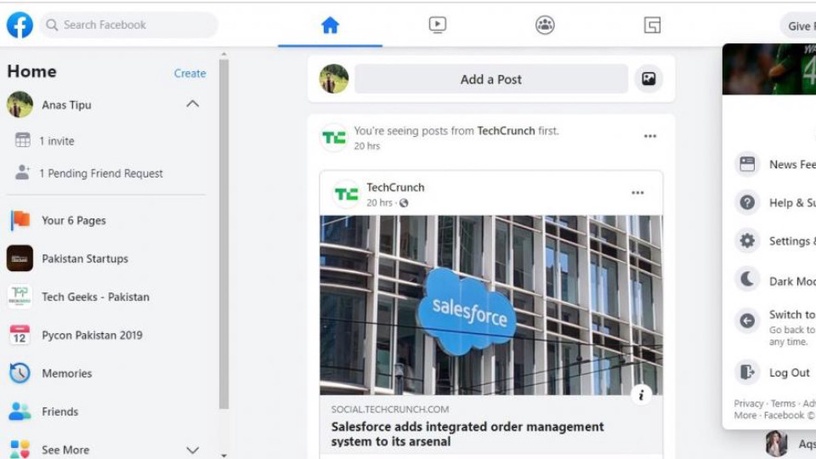This screenshot has width=816, height=459.
Task: Click the TechCrunch page name in post
Action: pyautogui.click(x=396, y=187)
